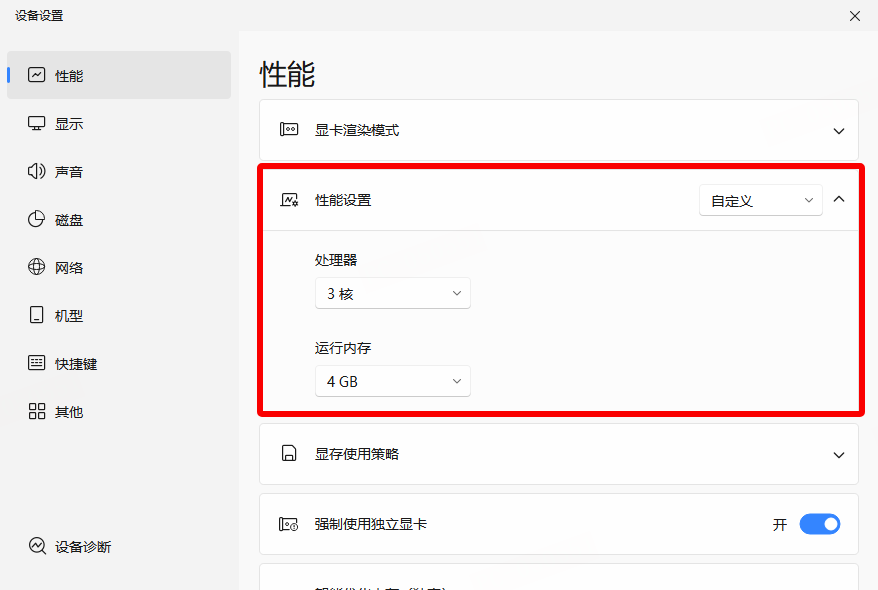Click the 声音 speaker icon

[x=39, y=171]
